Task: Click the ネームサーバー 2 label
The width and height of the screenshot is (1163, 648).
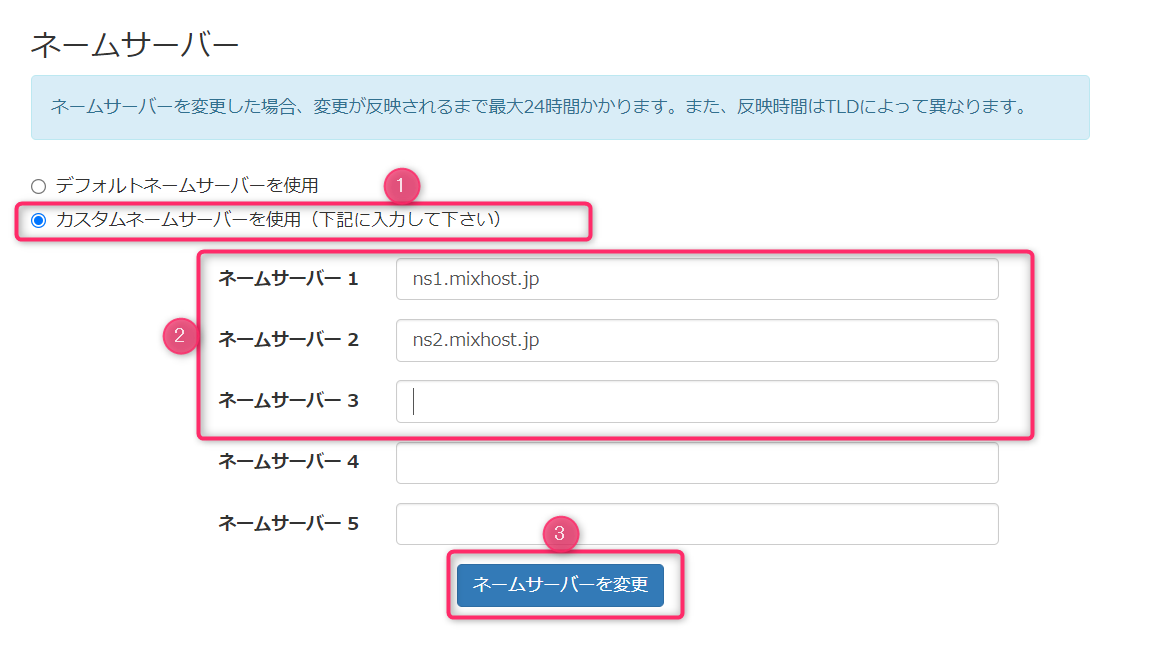Action: 289,340
